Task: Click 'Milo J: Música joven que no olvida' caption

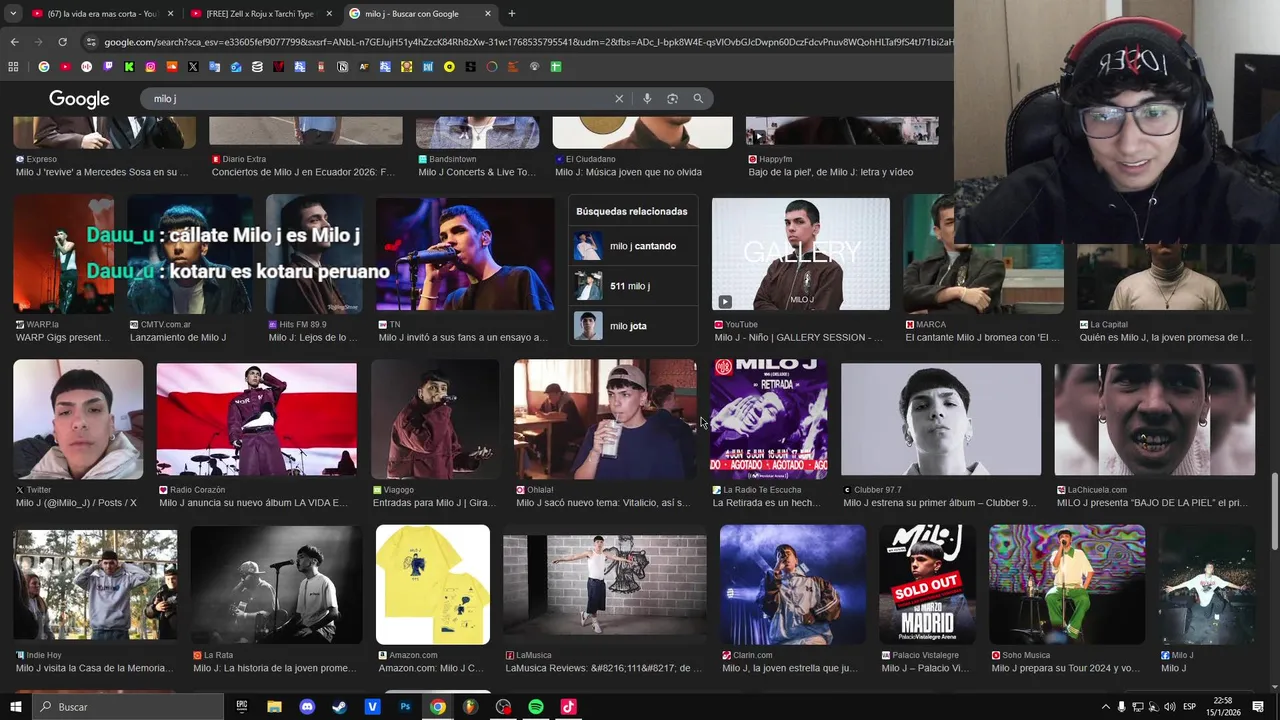Action: tap(628, 172)
